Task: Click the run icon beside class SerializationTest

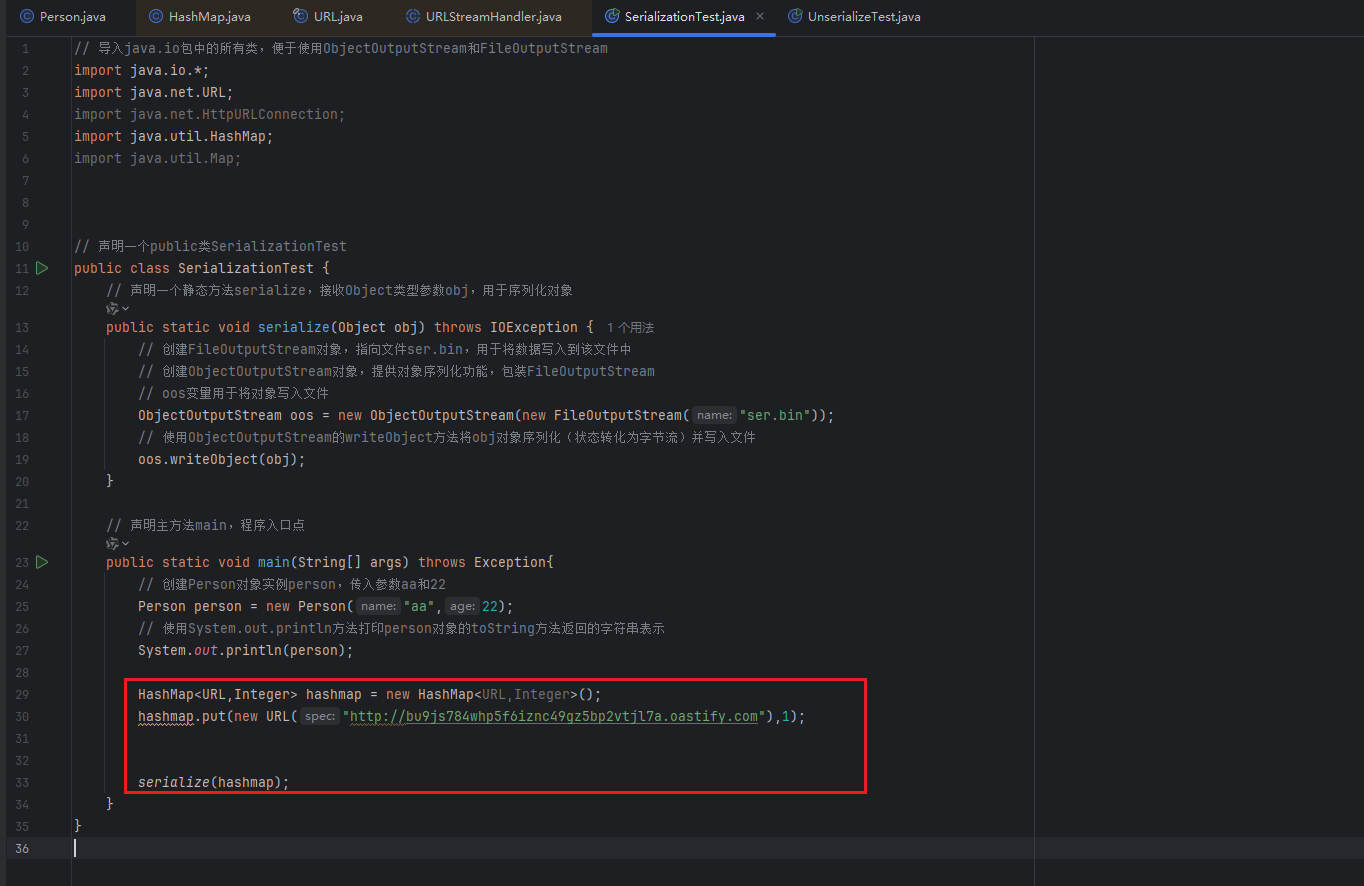Action: pyautogui.click(x=42, y=268)
